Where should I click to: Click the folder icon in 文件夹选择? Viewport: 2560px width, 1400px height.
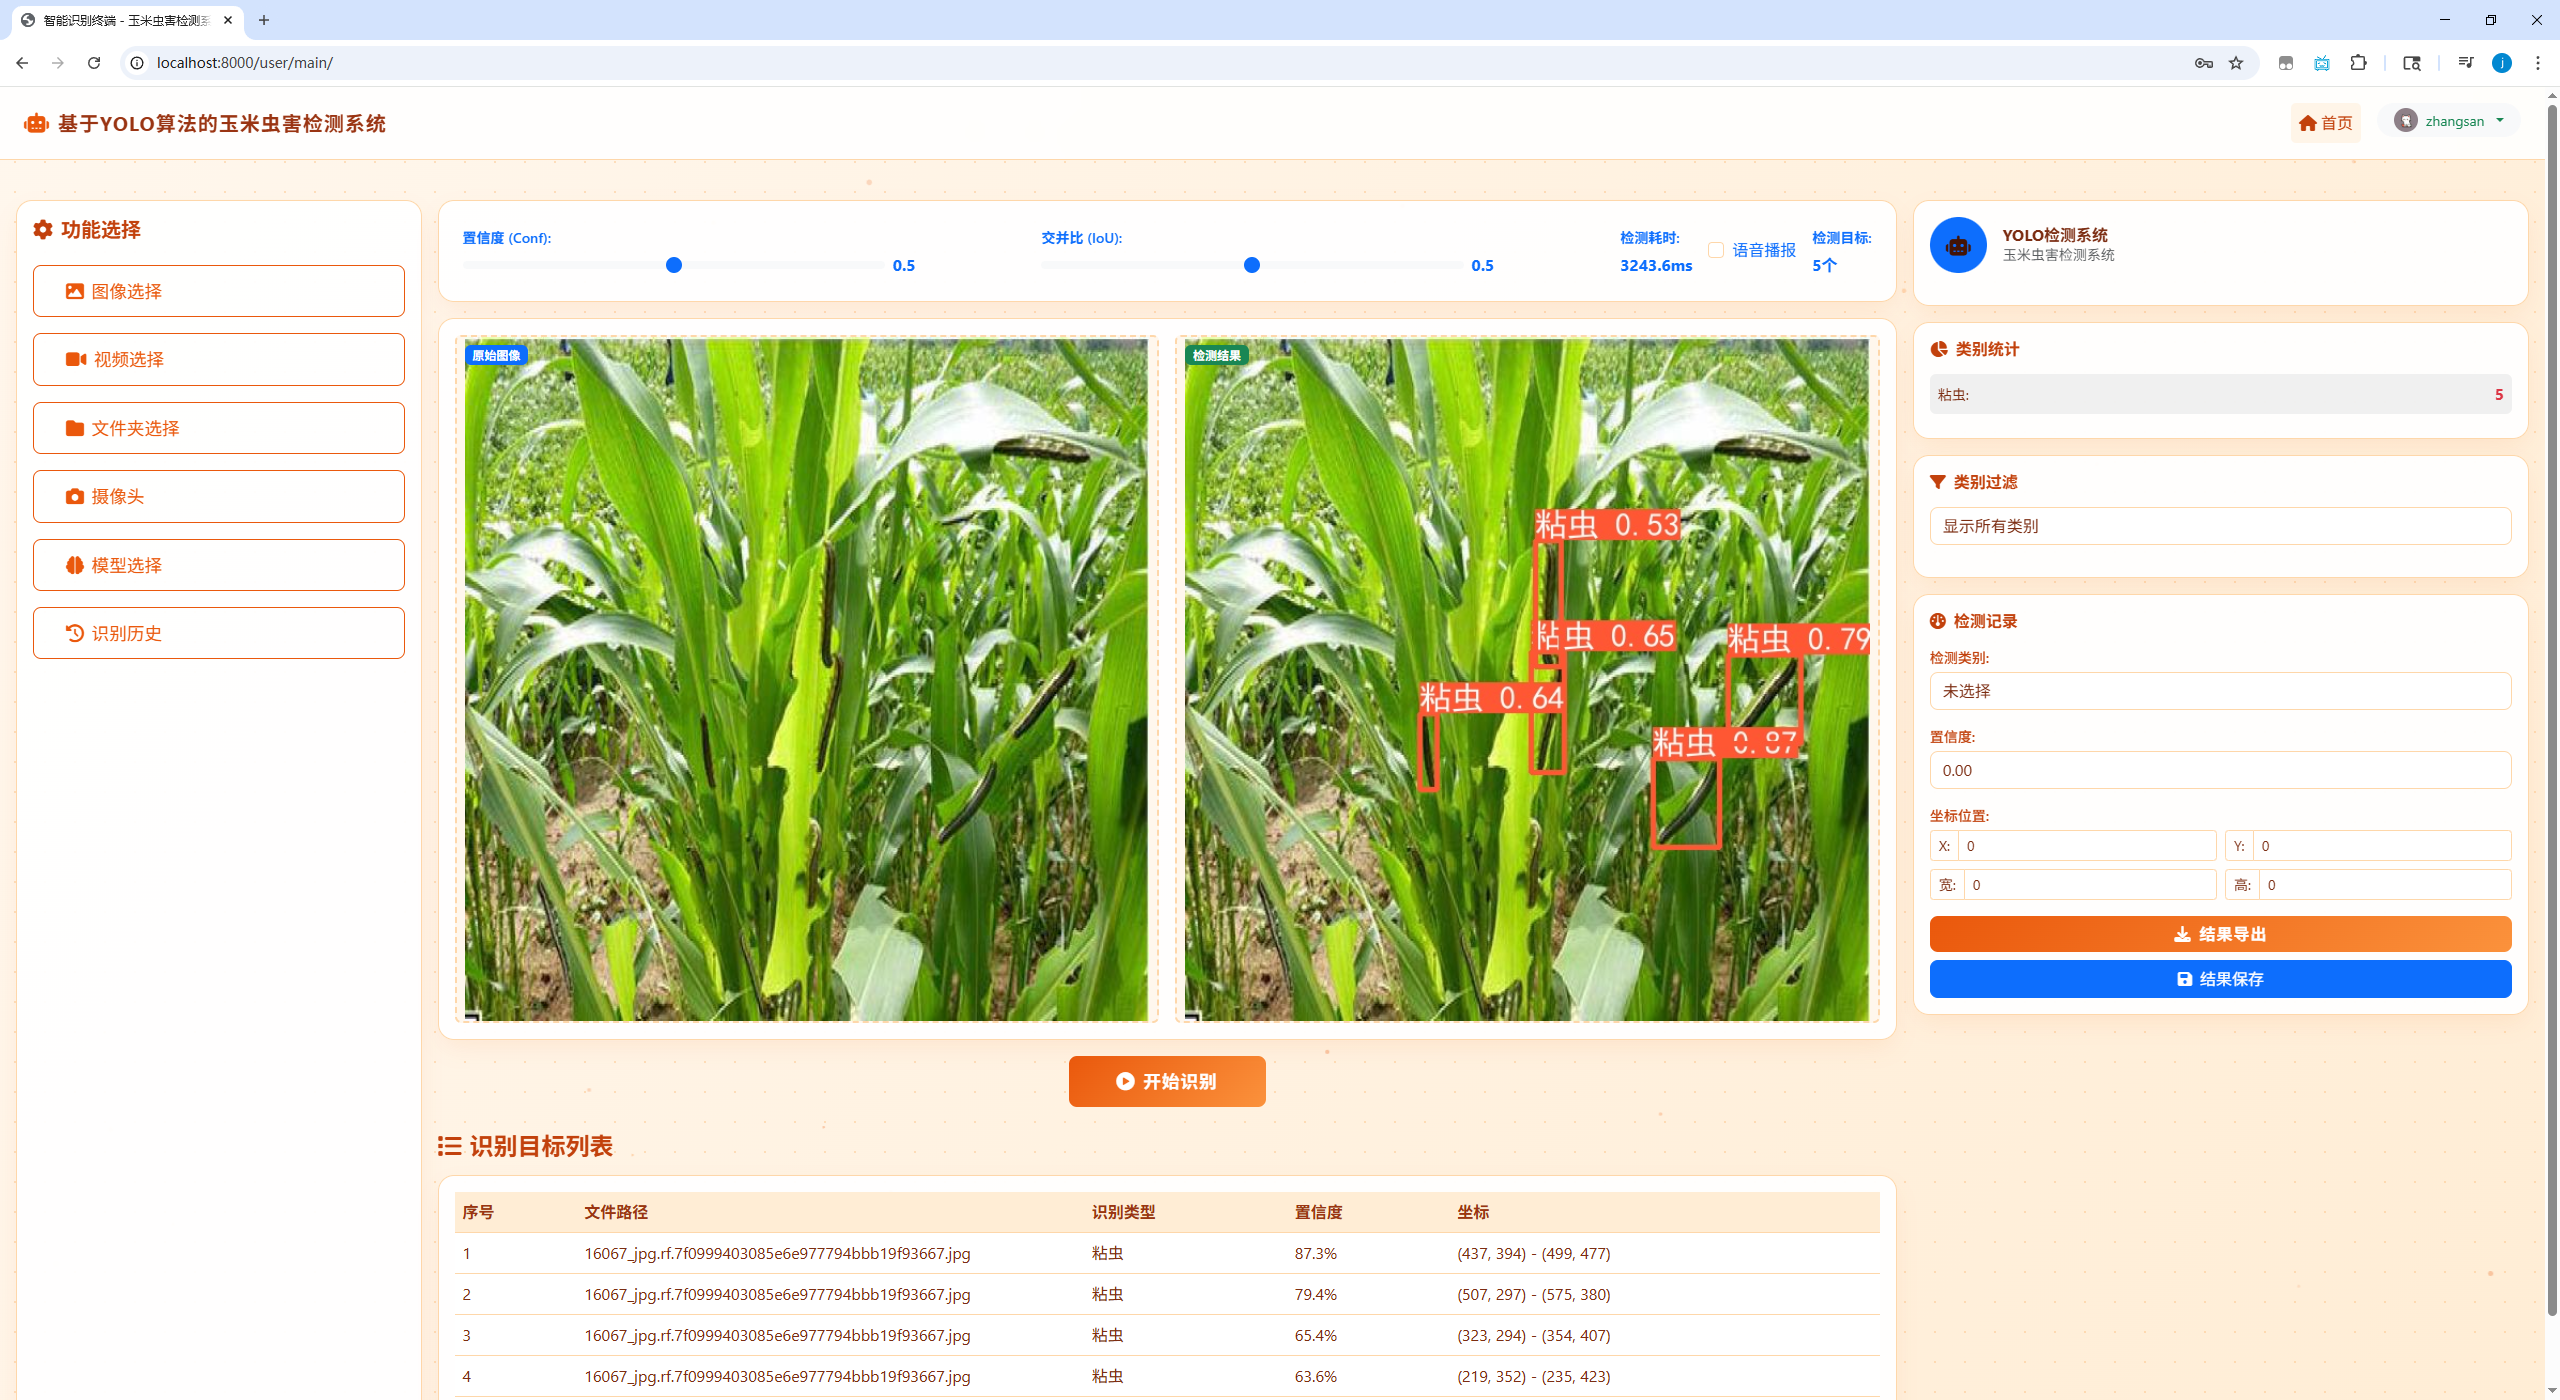[75, 428]
